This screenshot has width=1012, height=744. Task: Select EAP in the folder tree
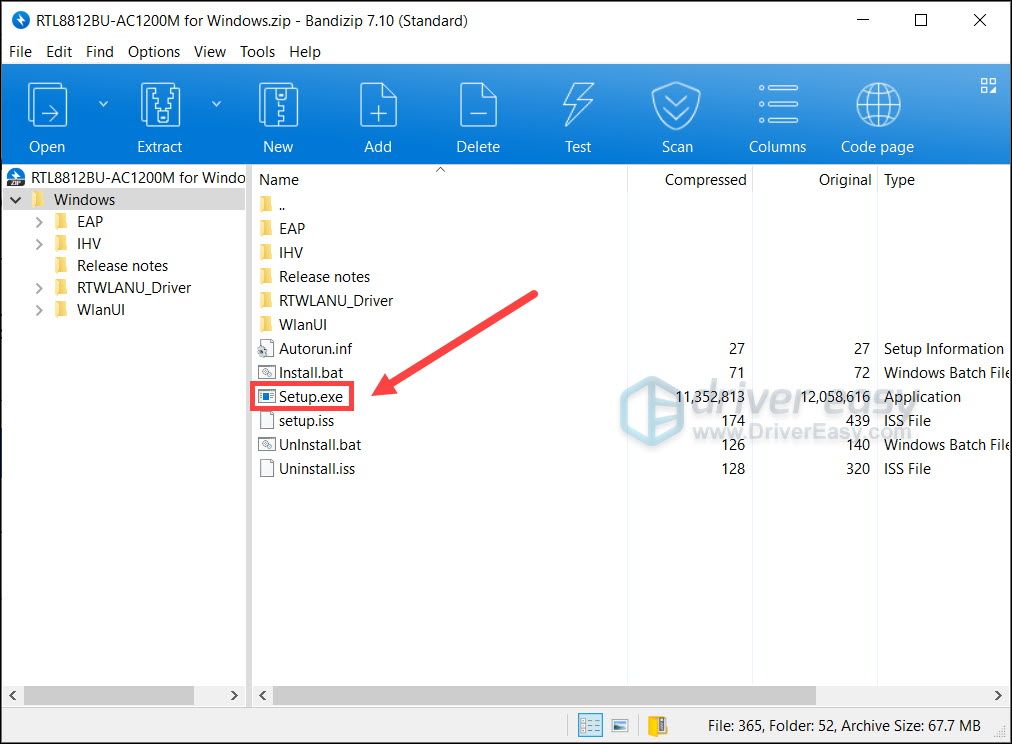(x=90, y=222)
